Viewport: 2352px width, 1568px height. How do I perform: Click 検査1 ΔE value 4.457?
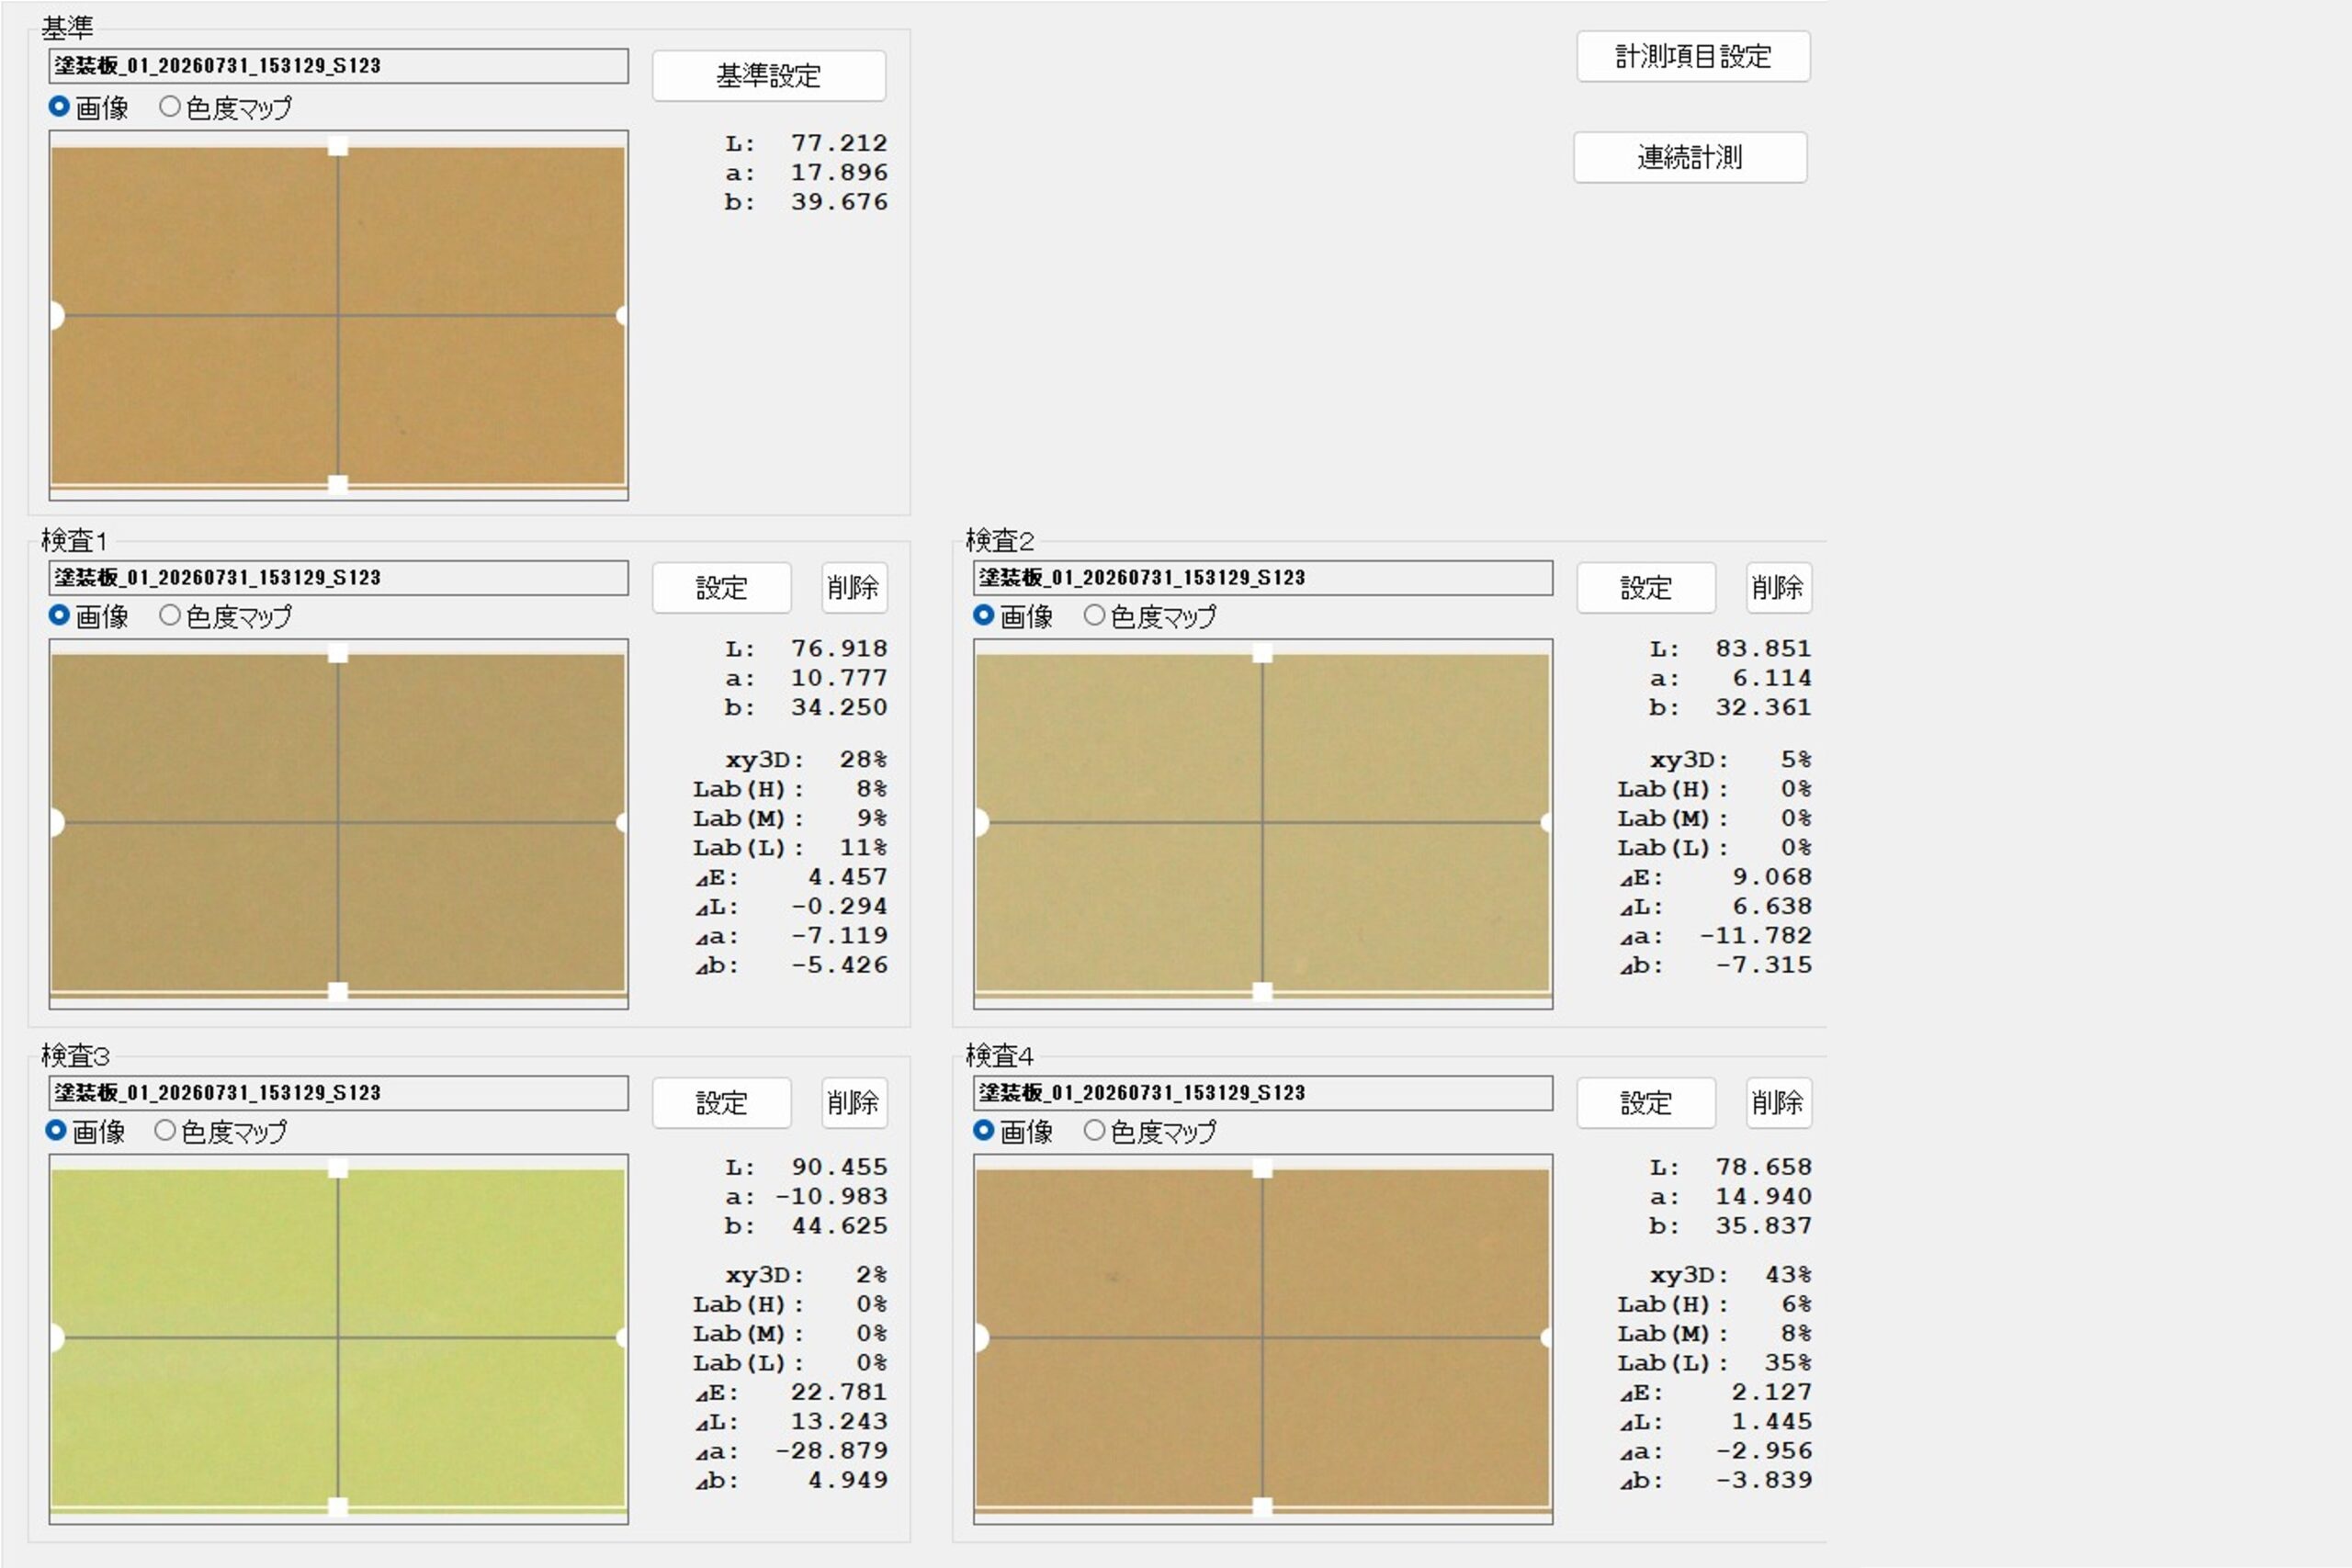[x=848, y=877]
